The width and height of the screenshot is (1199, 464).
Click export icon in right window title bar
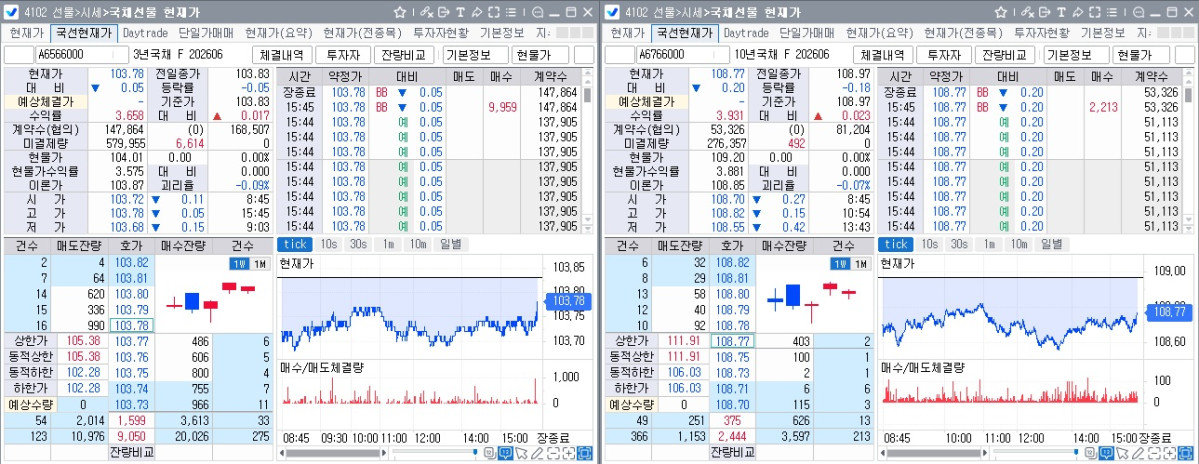(x=1045, y=12)
